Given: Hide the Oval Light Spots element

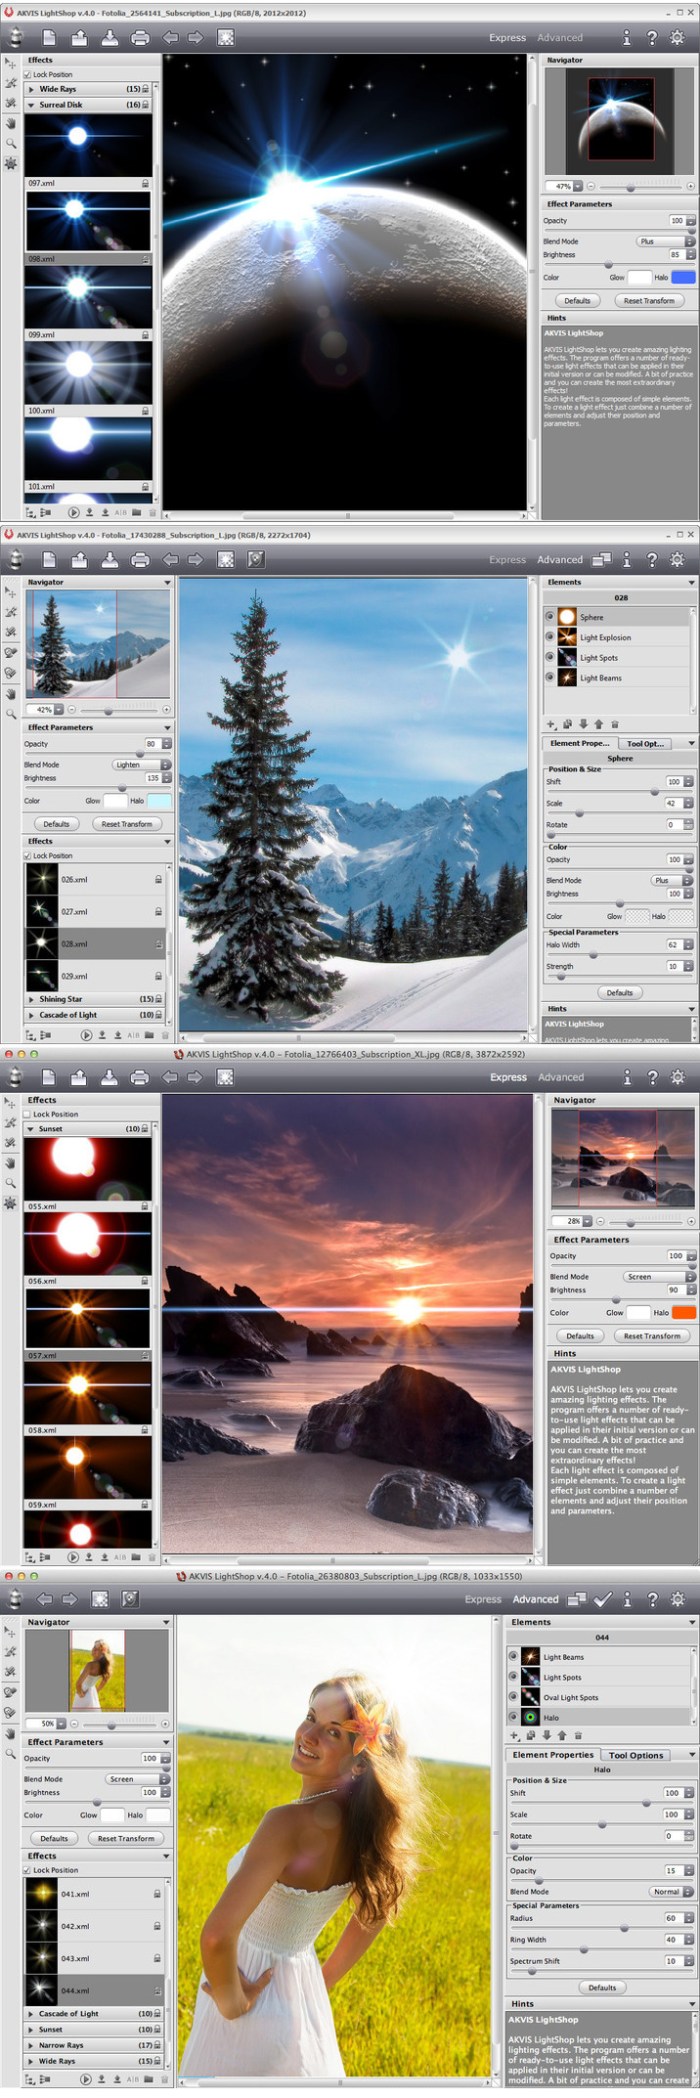Looking at the screenshot, I should pos(513,1697).
